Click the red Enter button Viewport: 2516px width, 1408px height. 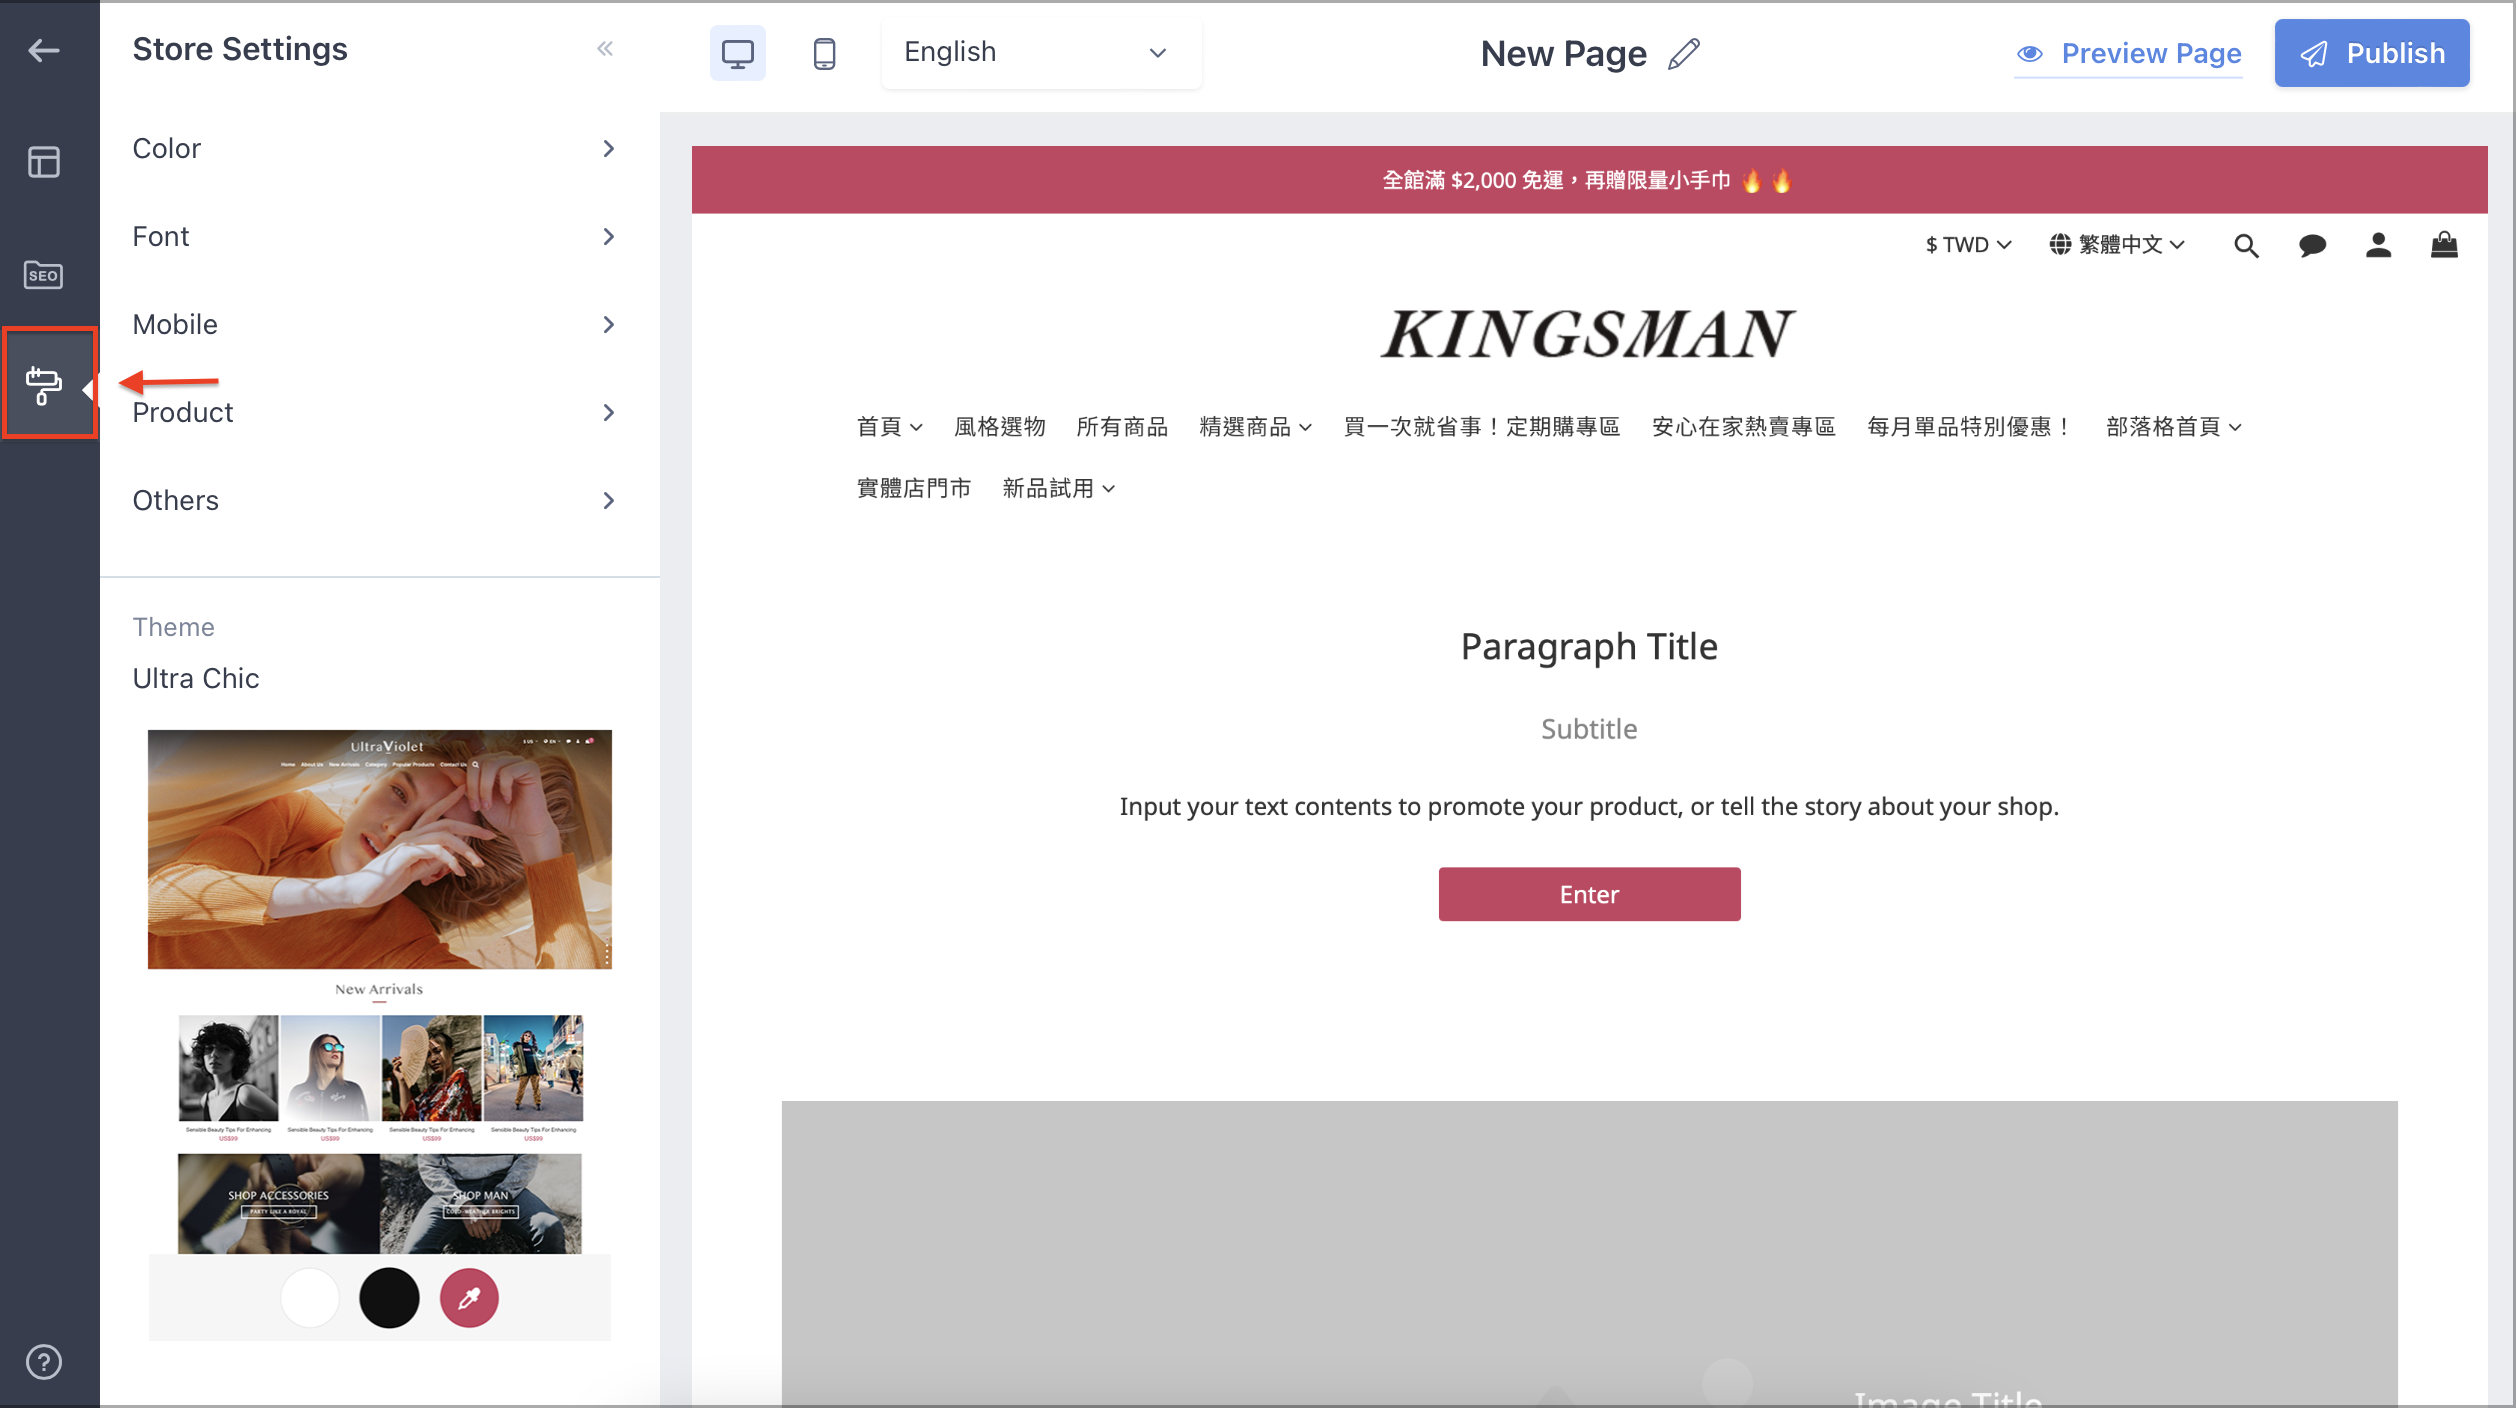[x=1589, y=894]
